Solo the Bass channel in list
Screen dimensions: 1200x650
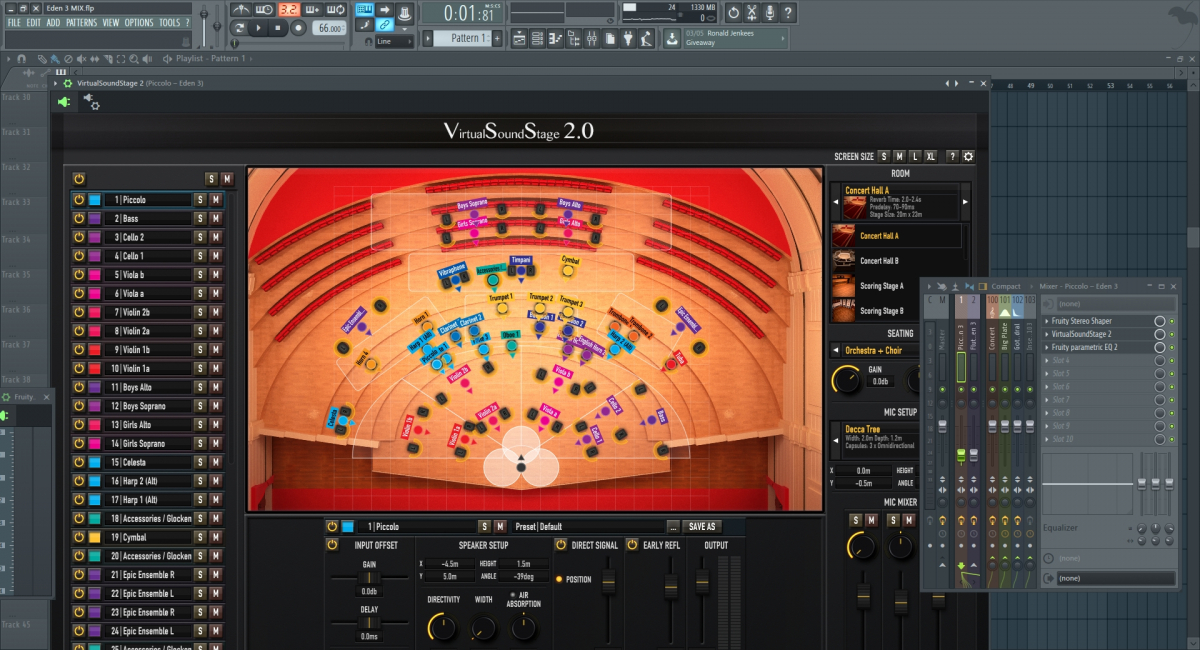(200, 219)
